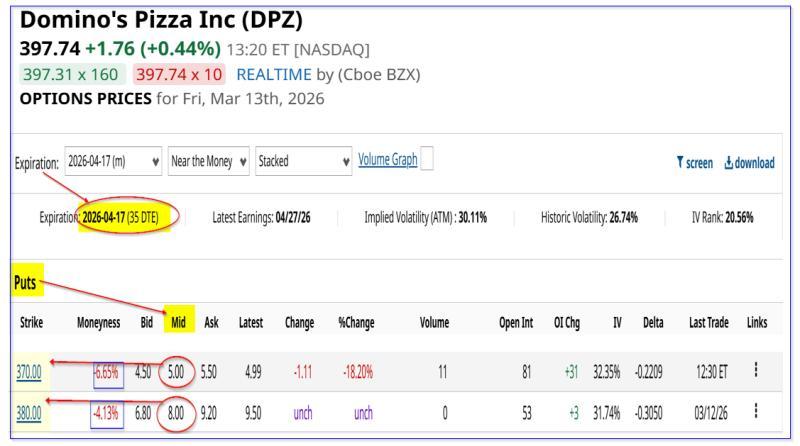Sort by %Change column header
Viewport: 800px width, 446px height.
(355, 323)
